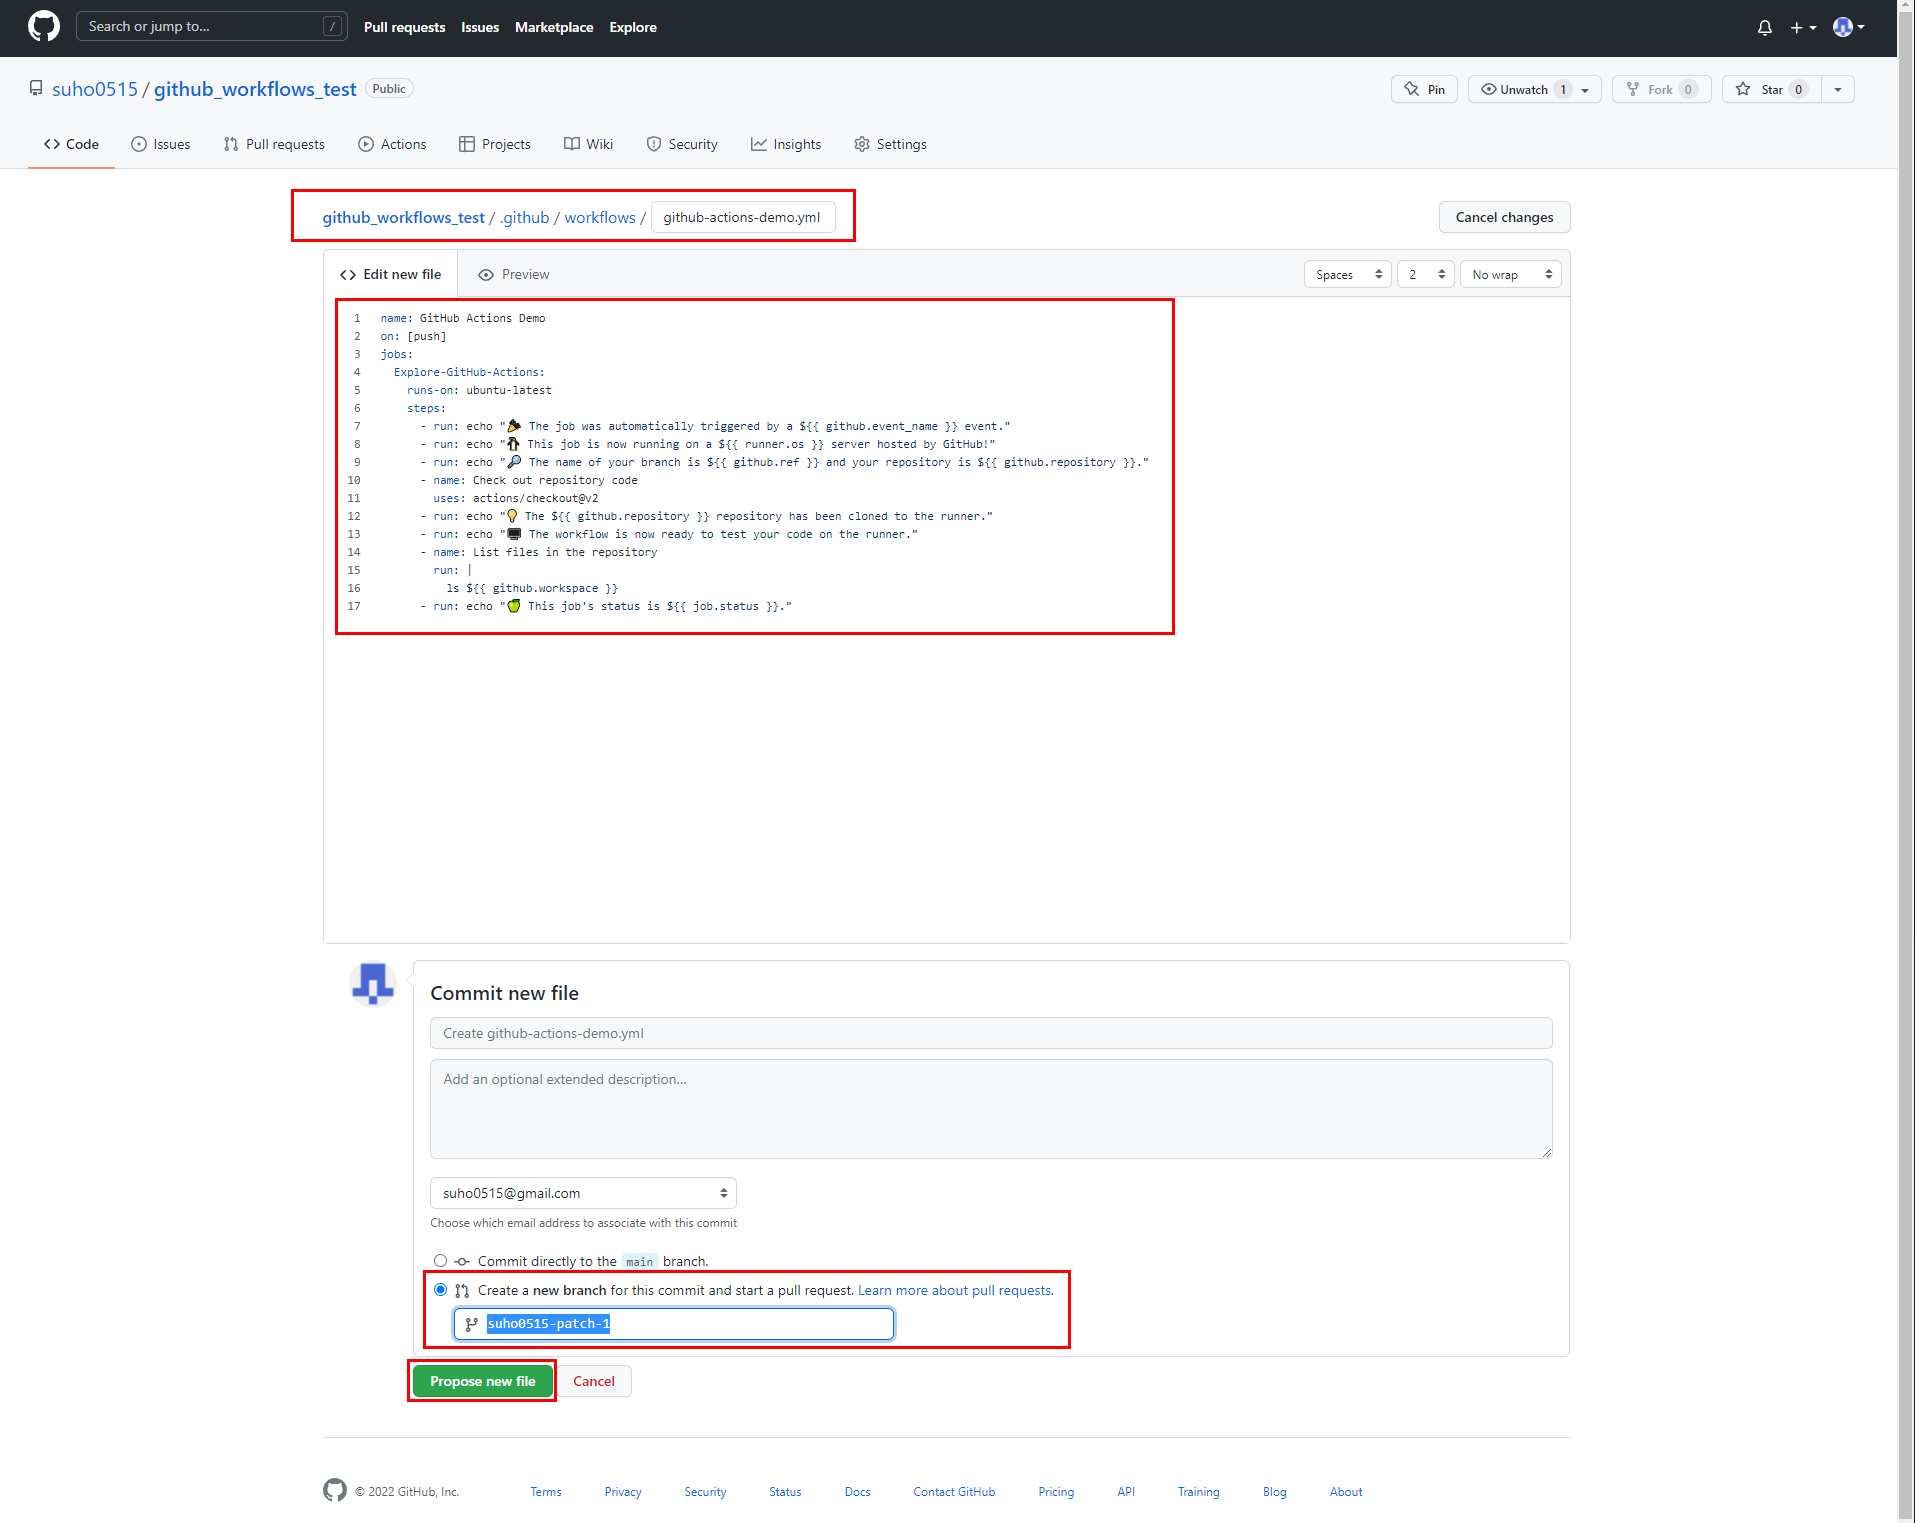Go to Explore
This screenshot has width=1915, height=1523.
point(633,27)
